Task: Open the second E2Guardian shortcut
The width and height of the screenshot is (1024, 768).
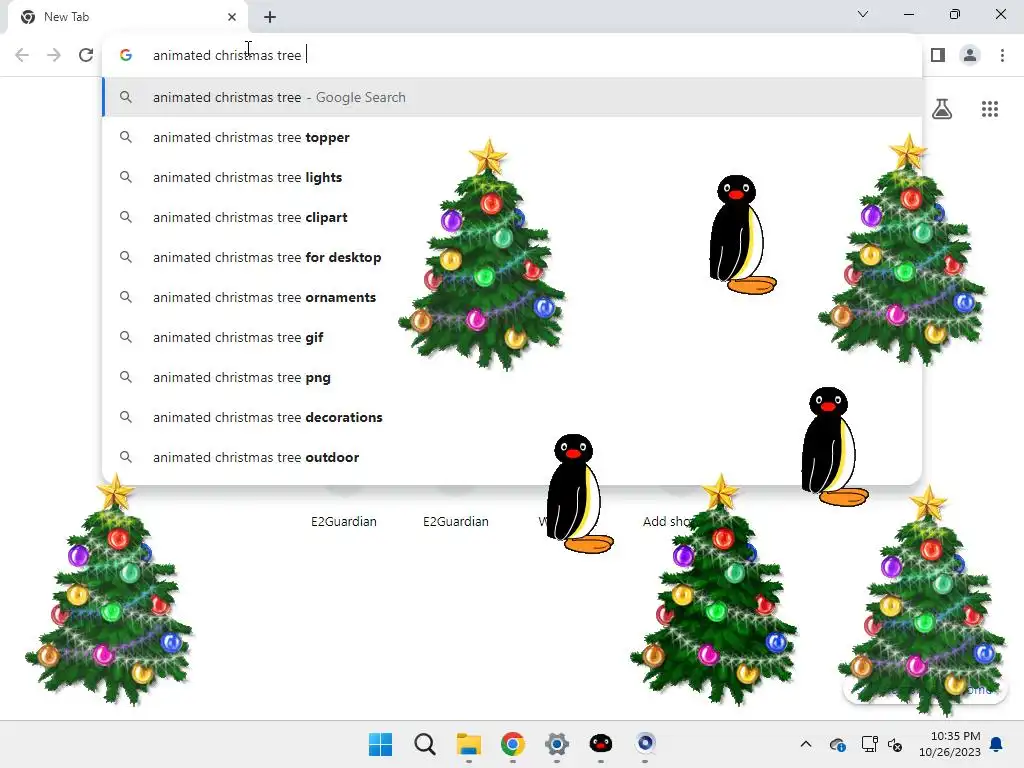Action: click(456, 521)
